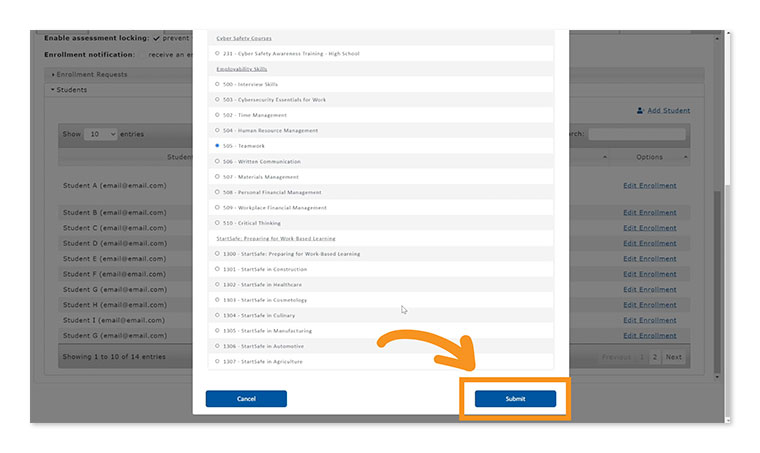Image resolution: width=760 pixels, height=453 pixels.
Task: Select 509 Workplace Financial Management
Action: (x=217, y=207)
